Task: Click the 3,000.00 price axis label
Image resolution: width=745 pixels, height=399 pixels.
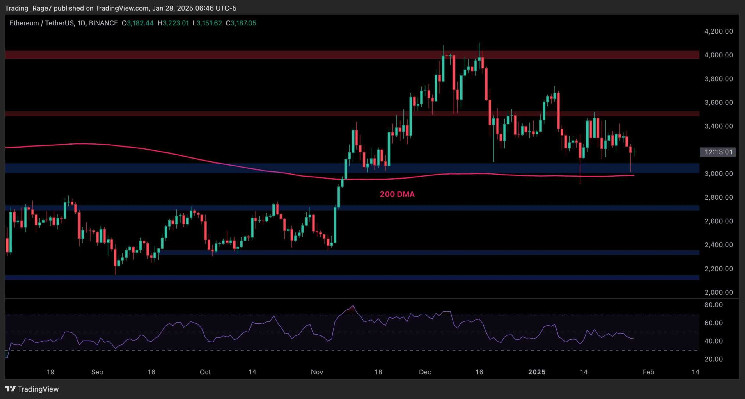Action: coord(717,174)
